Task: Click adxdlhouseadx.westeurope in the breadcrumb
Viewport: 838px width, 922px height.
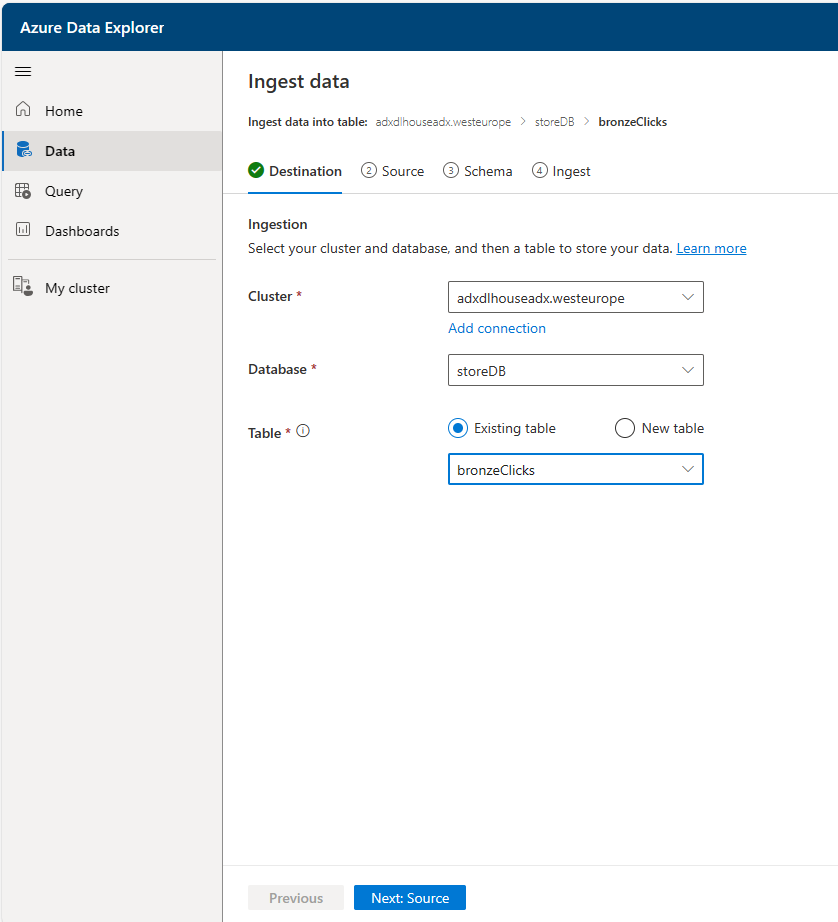Action: click(x=443, y=122)
